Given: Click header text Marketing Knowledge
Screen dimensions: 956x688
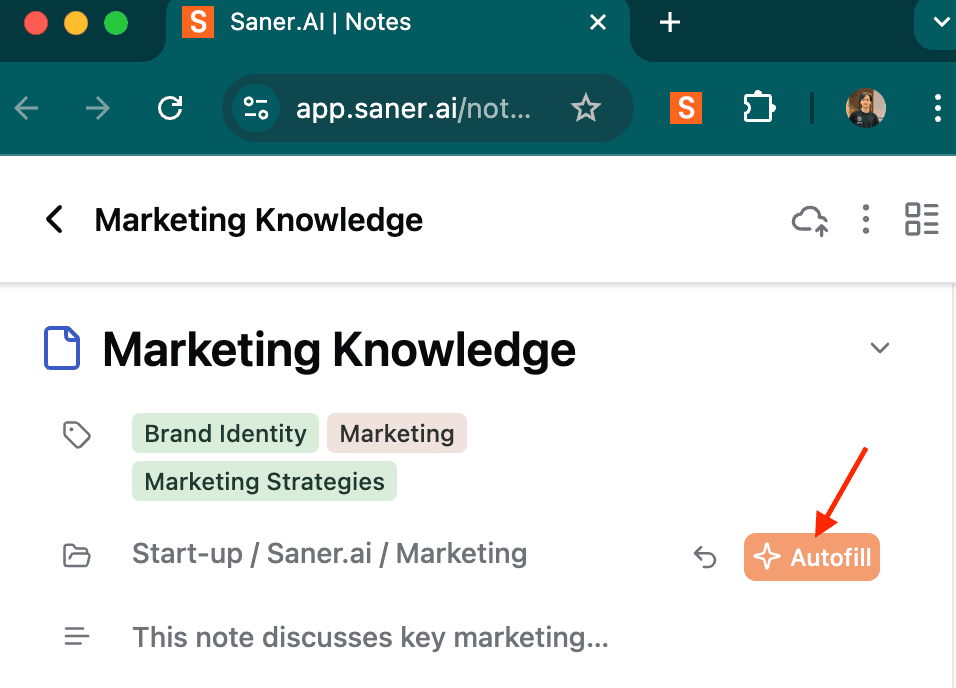Looking at the screenshot, I should (259, 220).
